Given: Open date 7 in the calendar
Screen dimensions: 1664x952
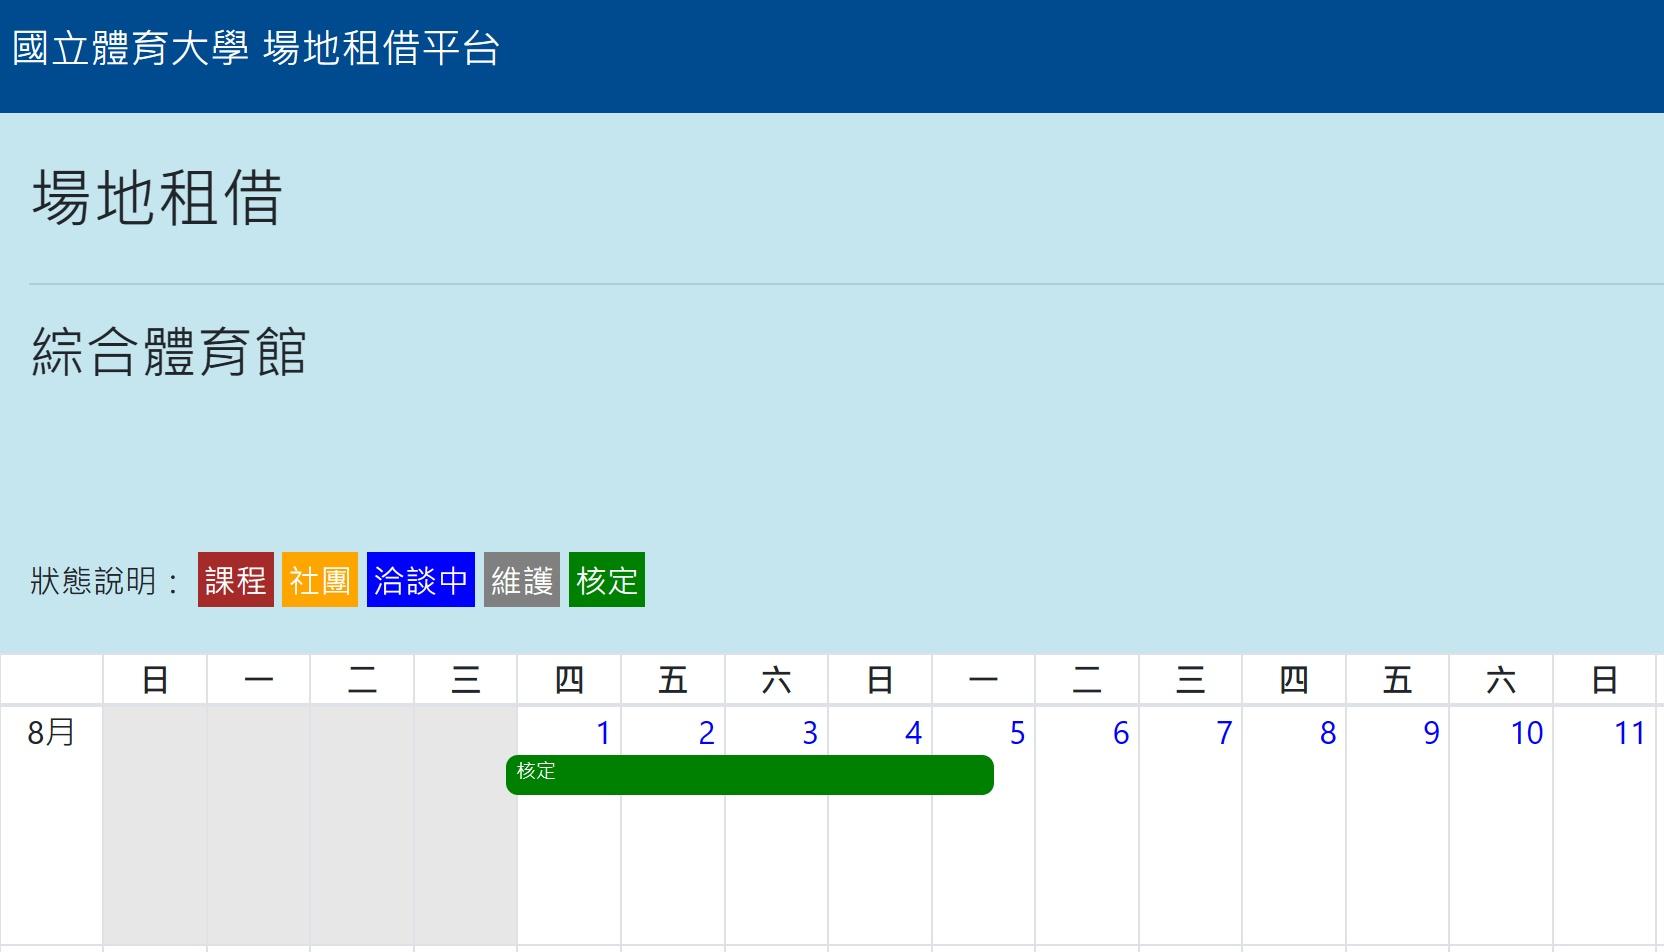Looking at the screenshot, I should click(x=1224, y=733).
